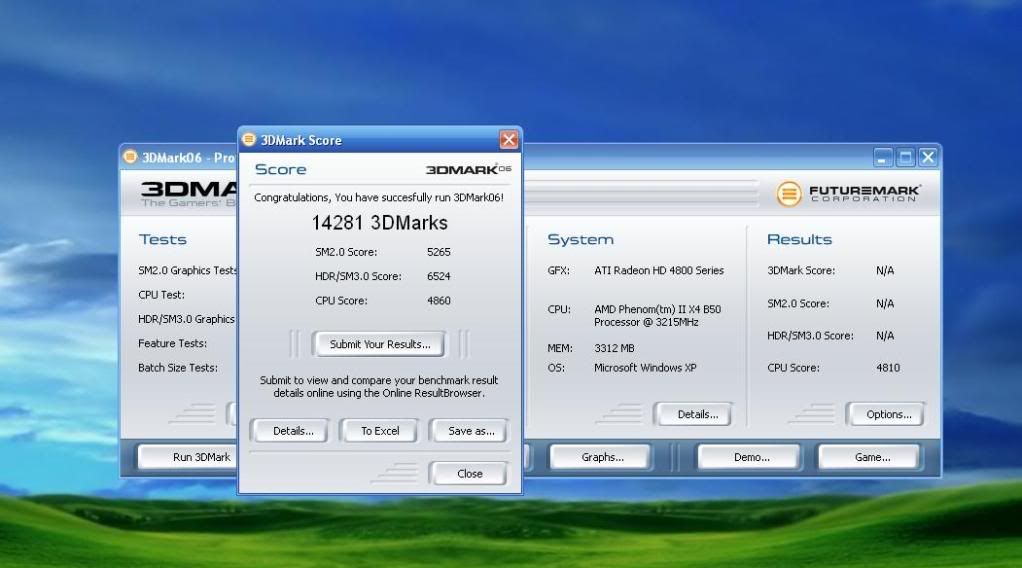Click the System heading
Screen dimensions: 1022x568
tap(580, 240)
